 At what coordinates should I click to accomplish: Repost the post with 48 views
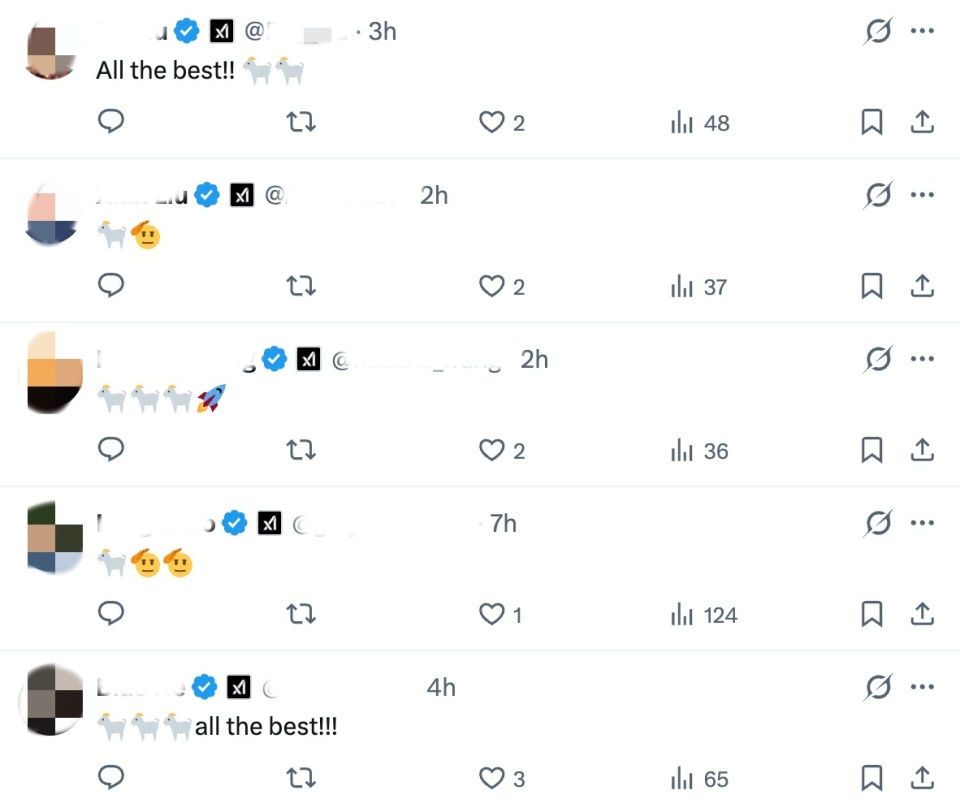[301, 122]
